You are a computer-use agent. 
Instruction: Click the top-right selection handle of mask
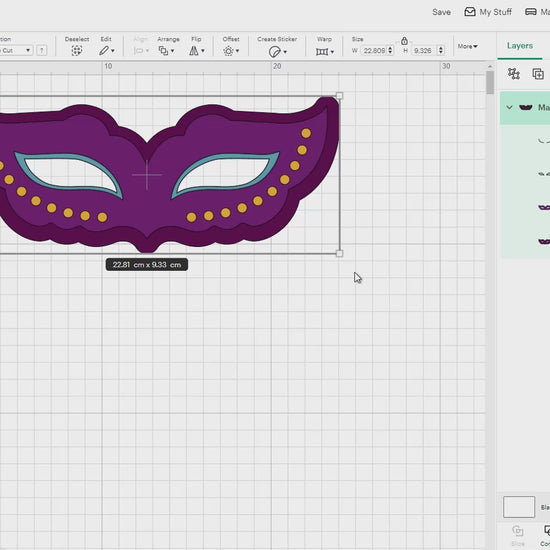point(339,95)
